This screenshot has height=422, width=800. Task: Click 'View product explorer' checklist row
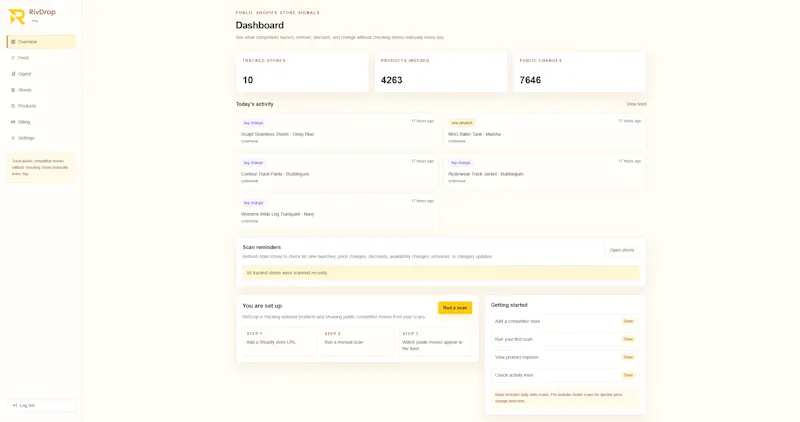[x=565, y=357]
